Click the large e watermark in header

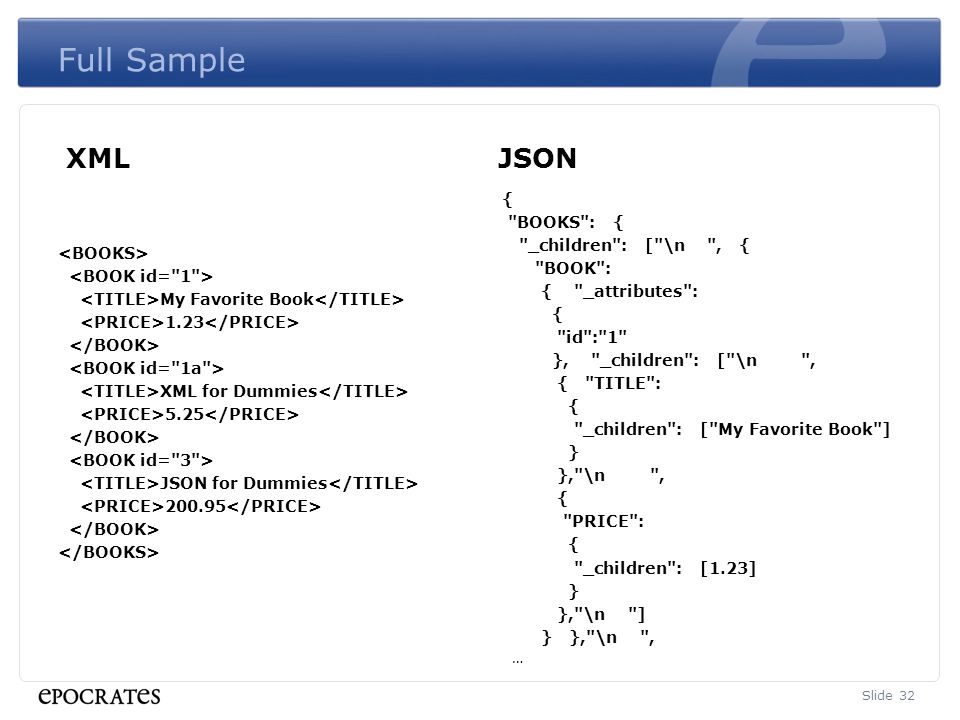click(799, 53)
